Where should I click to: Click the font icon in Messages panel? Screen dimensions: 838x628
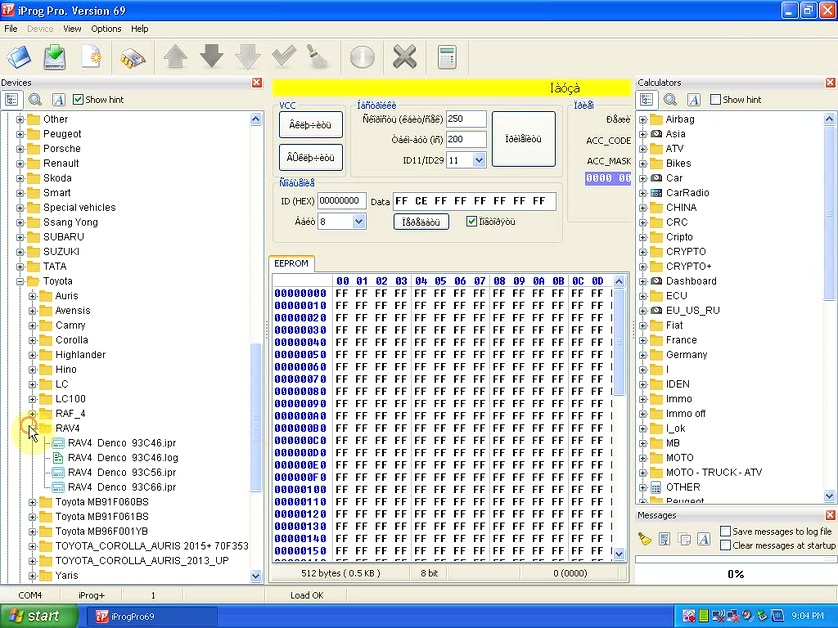(x=704, y=539)
